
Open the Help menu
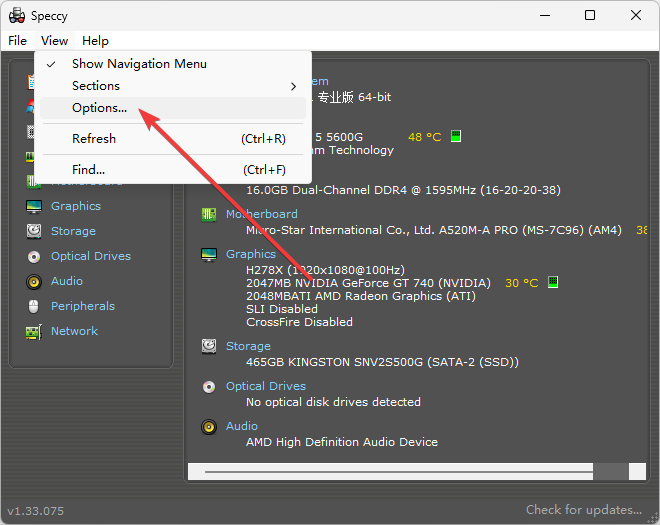click(95, 41)
